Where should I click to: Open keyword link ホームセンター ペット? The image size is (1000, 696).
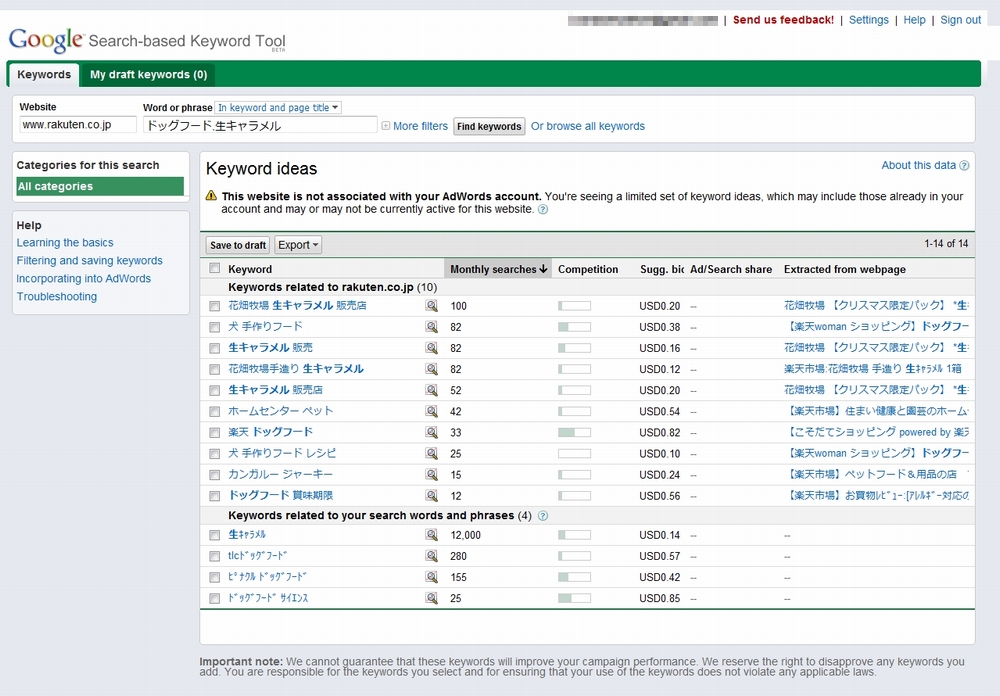281,411
